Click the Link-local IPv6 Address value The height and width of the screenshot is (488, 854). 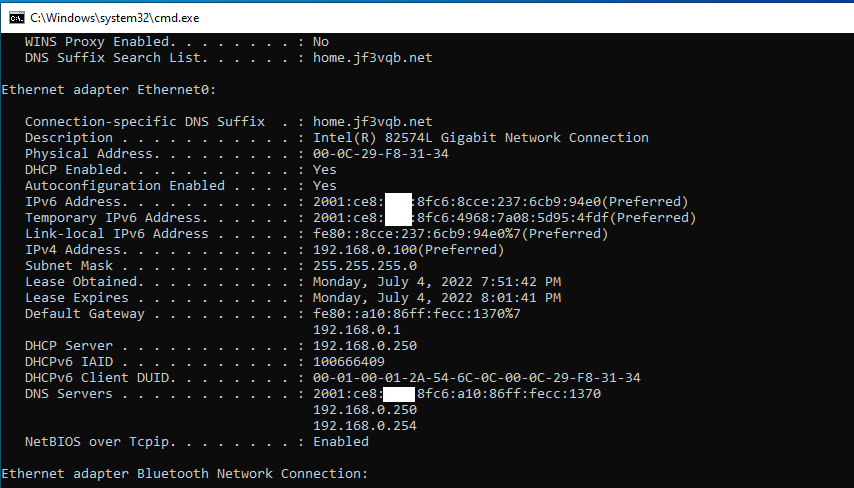pyautogui.click(x=460, y=234)
